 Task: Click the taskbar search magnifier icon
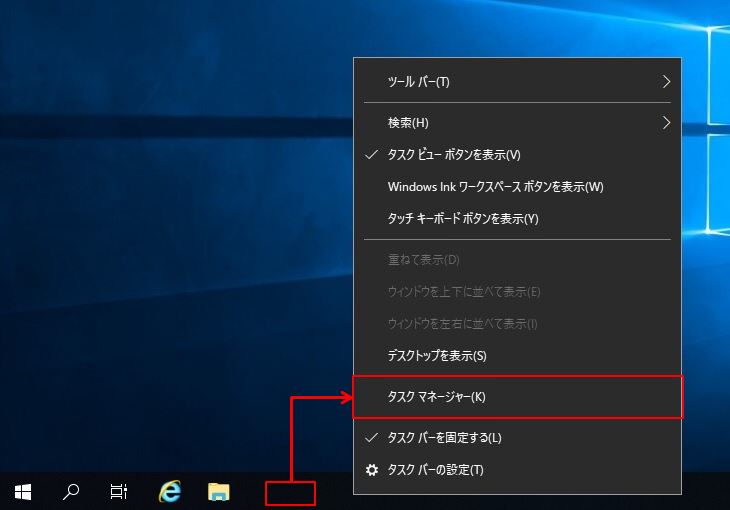[x=71, y=491]
